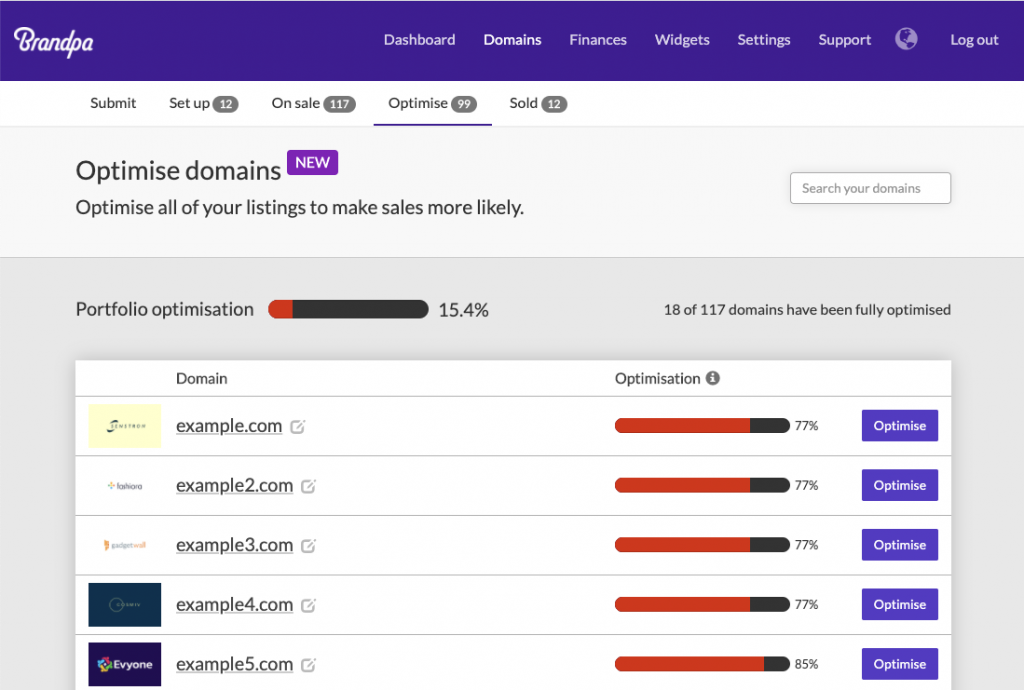Click the edit icon next to example3.com
Screen dimensions: 1024x690
point(308,546)
